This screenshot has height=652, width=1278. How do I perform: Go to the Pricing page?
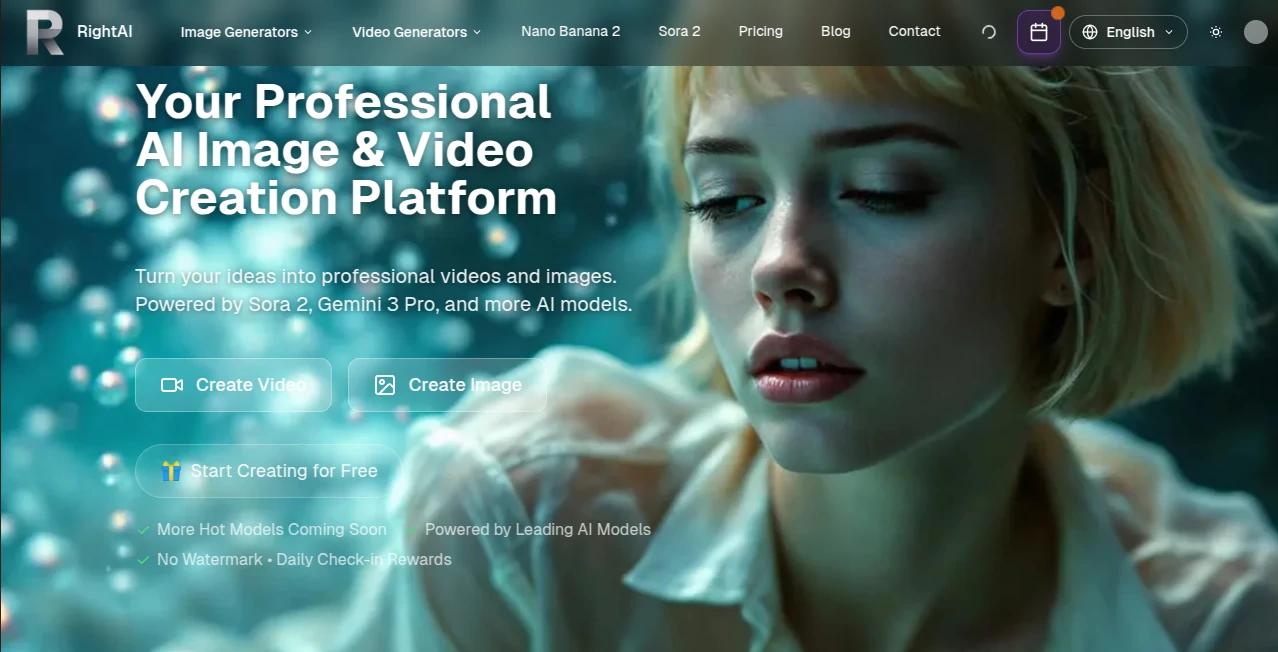760,31
